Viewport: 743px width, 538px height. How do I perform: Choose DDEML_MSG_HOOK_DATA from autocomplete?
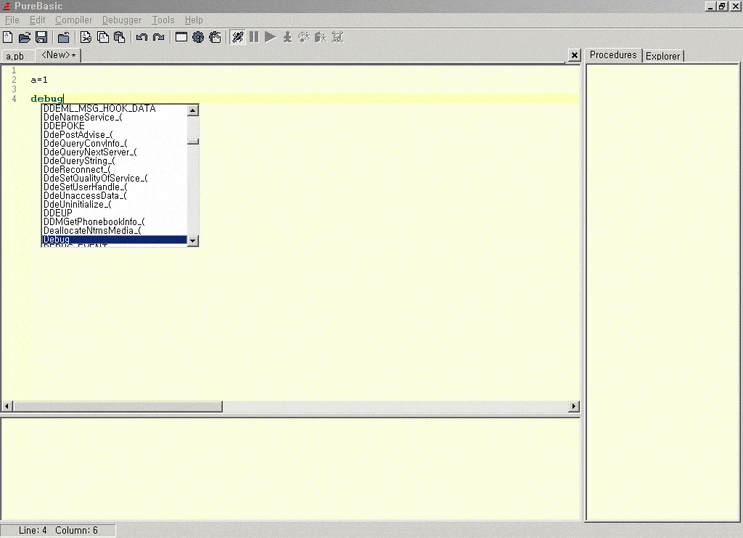[114, 109]
